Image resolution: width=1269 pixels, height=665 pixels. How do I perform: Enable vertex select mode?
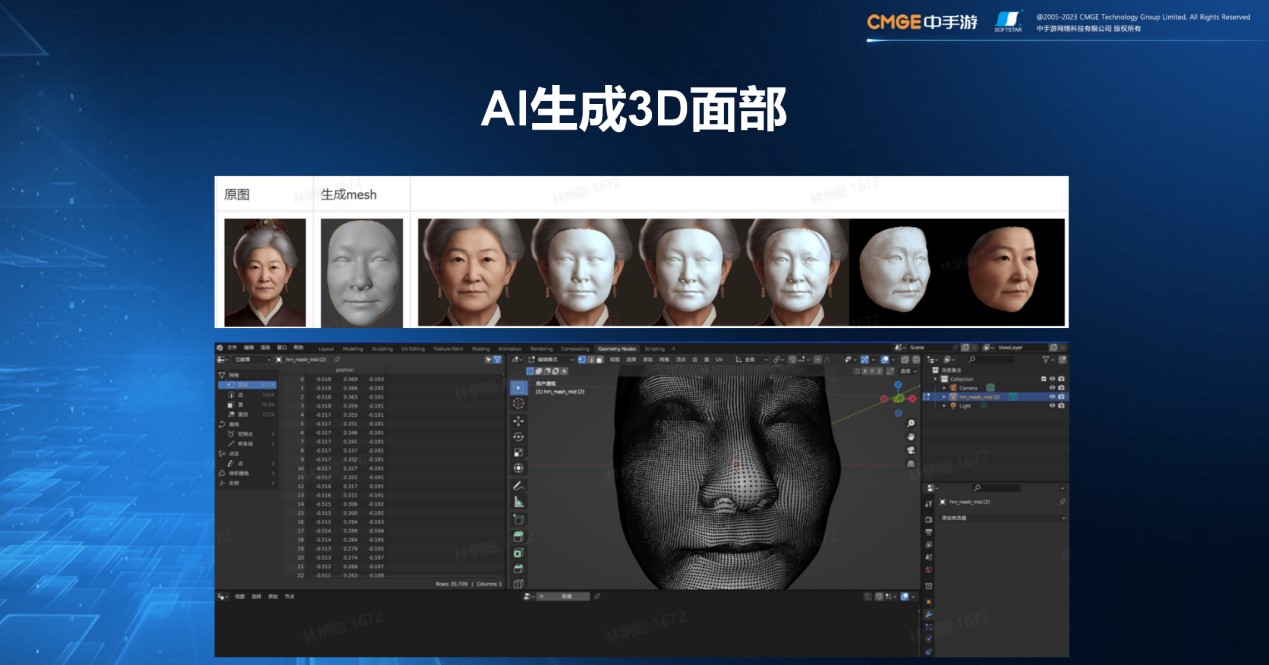pyautogui.click(x=582, y=360)
